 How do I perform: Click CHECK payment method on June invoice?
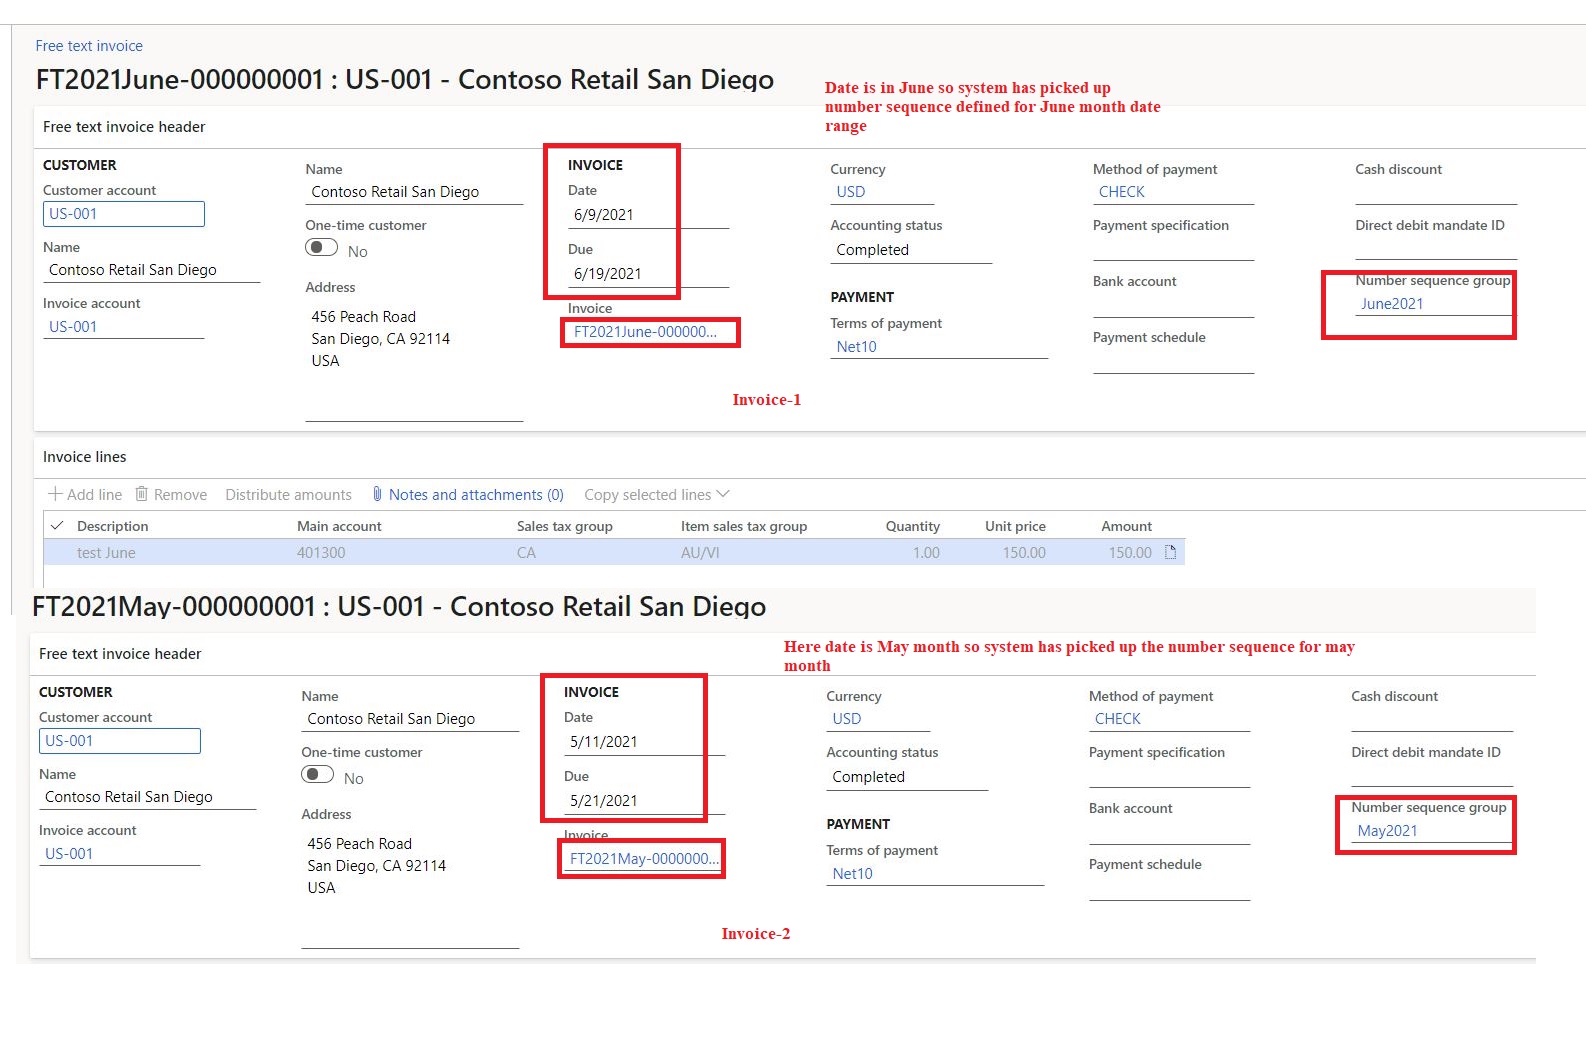click(1121, 192)
